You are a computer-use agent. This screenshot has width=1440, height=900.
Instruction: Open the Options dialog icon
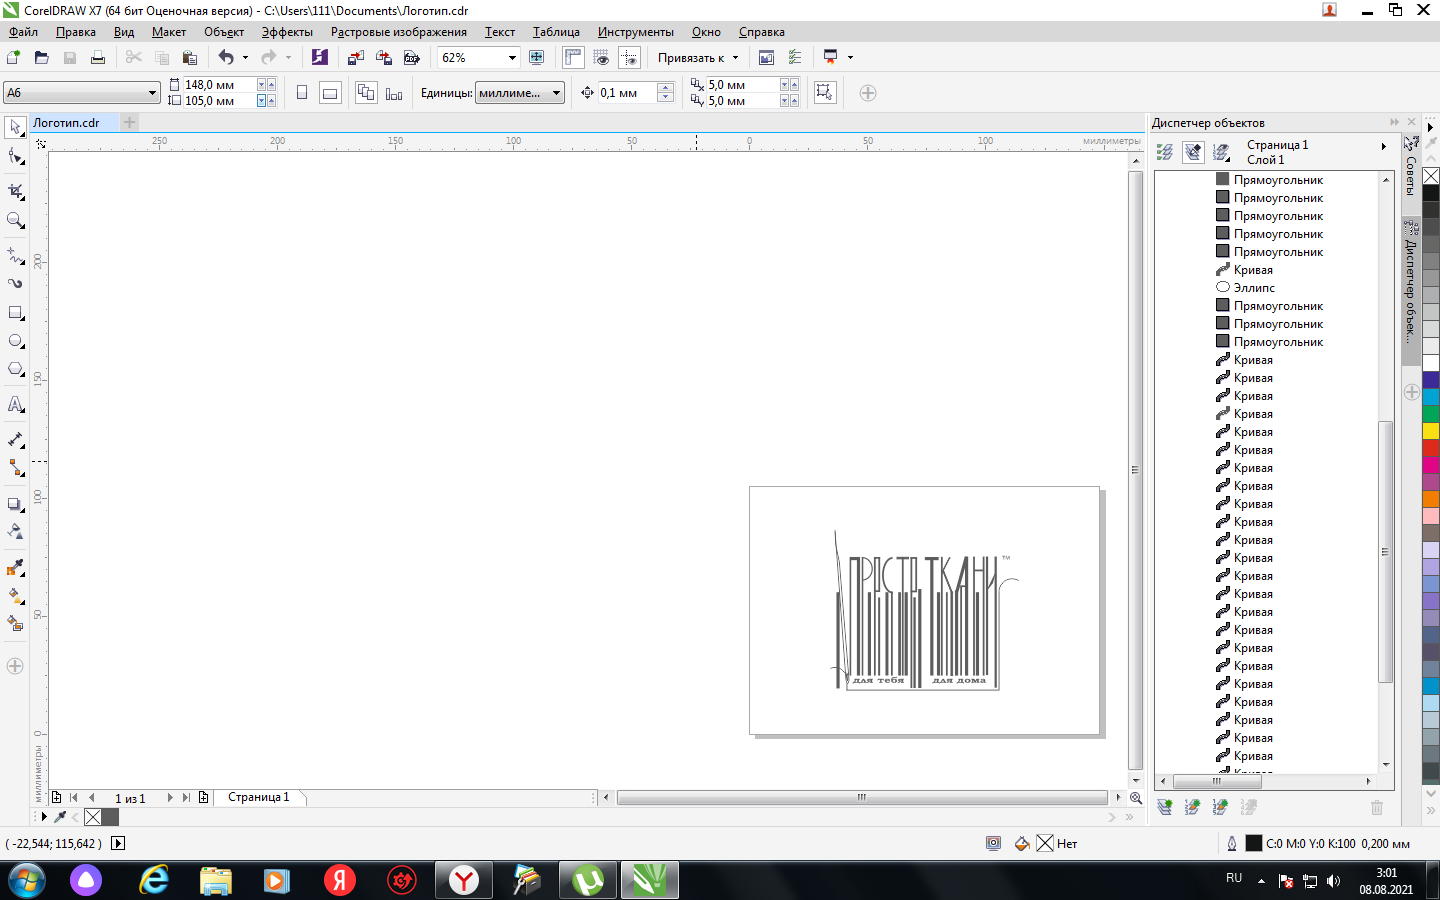(x=795, y=58)
